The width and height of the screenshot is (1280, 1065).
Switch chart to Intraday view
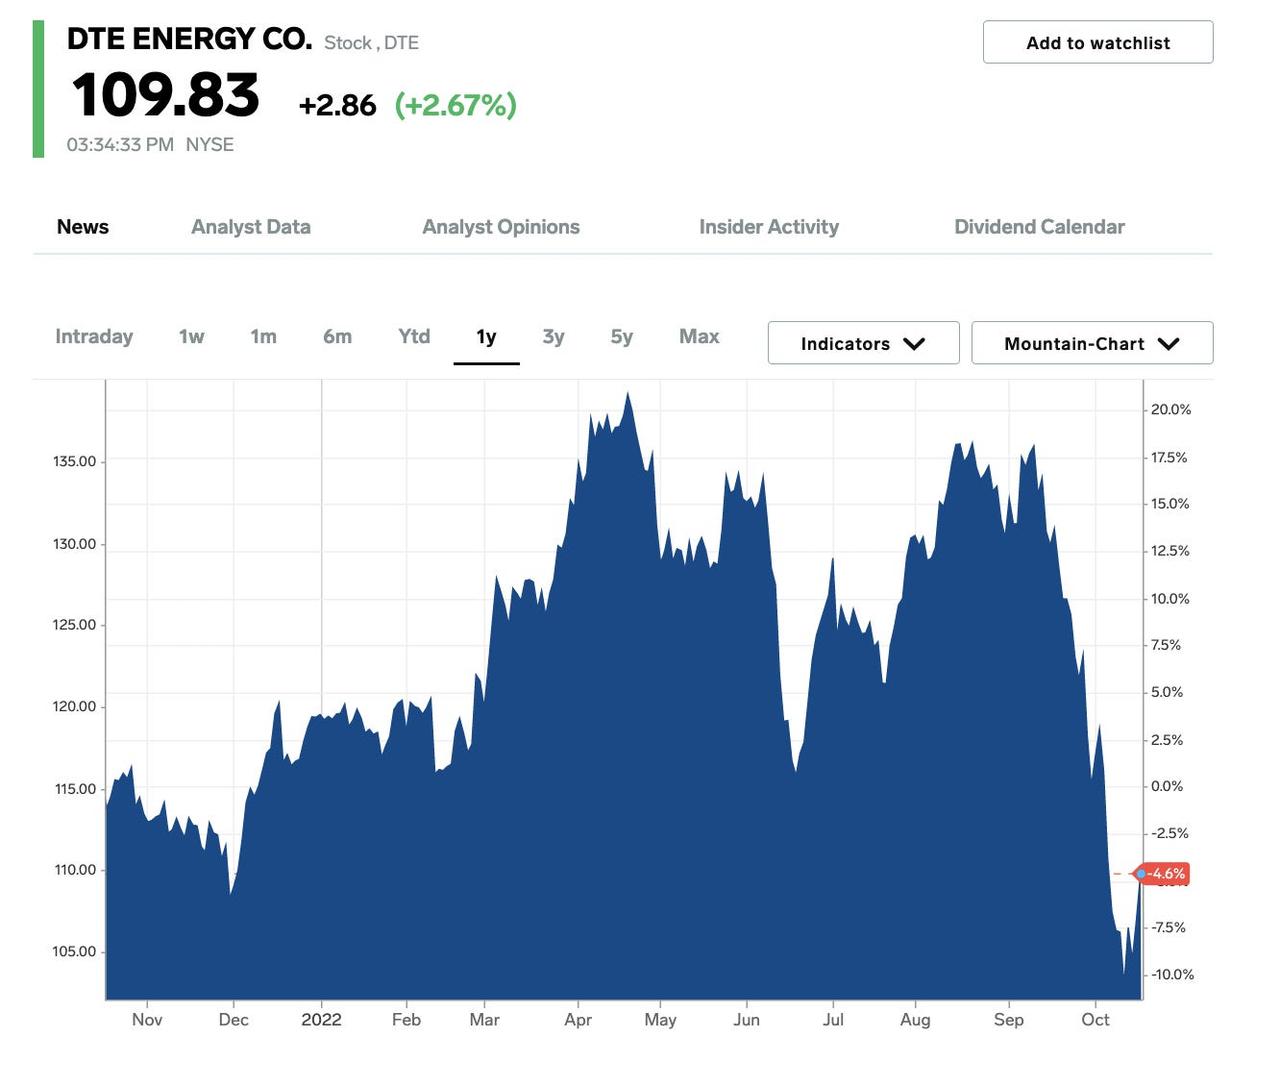(x=94, y=337)
